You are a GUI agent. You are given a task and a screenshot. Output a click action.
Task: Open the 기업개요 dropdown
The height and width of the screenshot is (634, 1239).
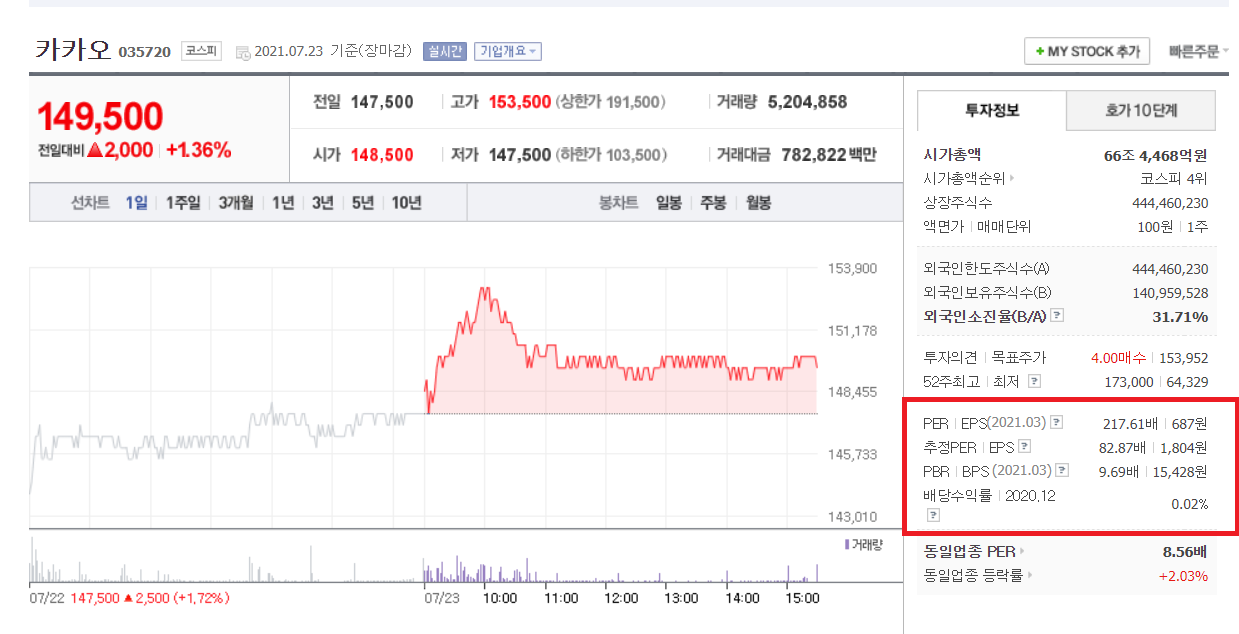tap(508, 51)
